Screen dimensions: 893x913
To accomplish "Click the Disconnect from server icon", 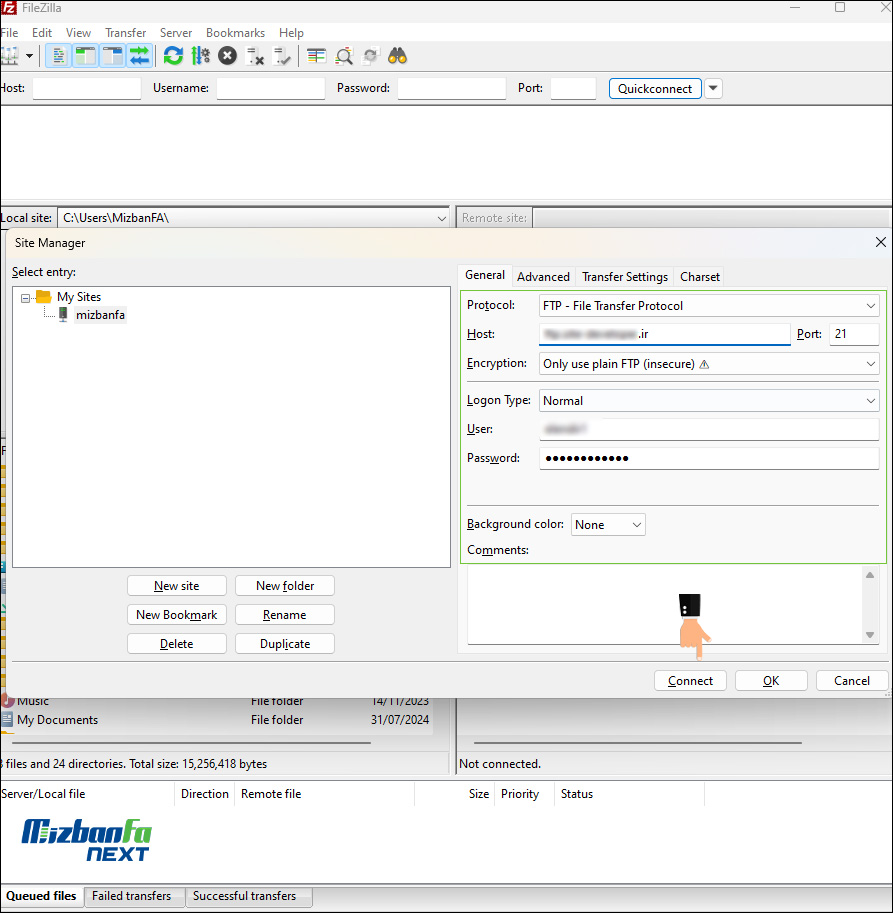I will [255, 56].
